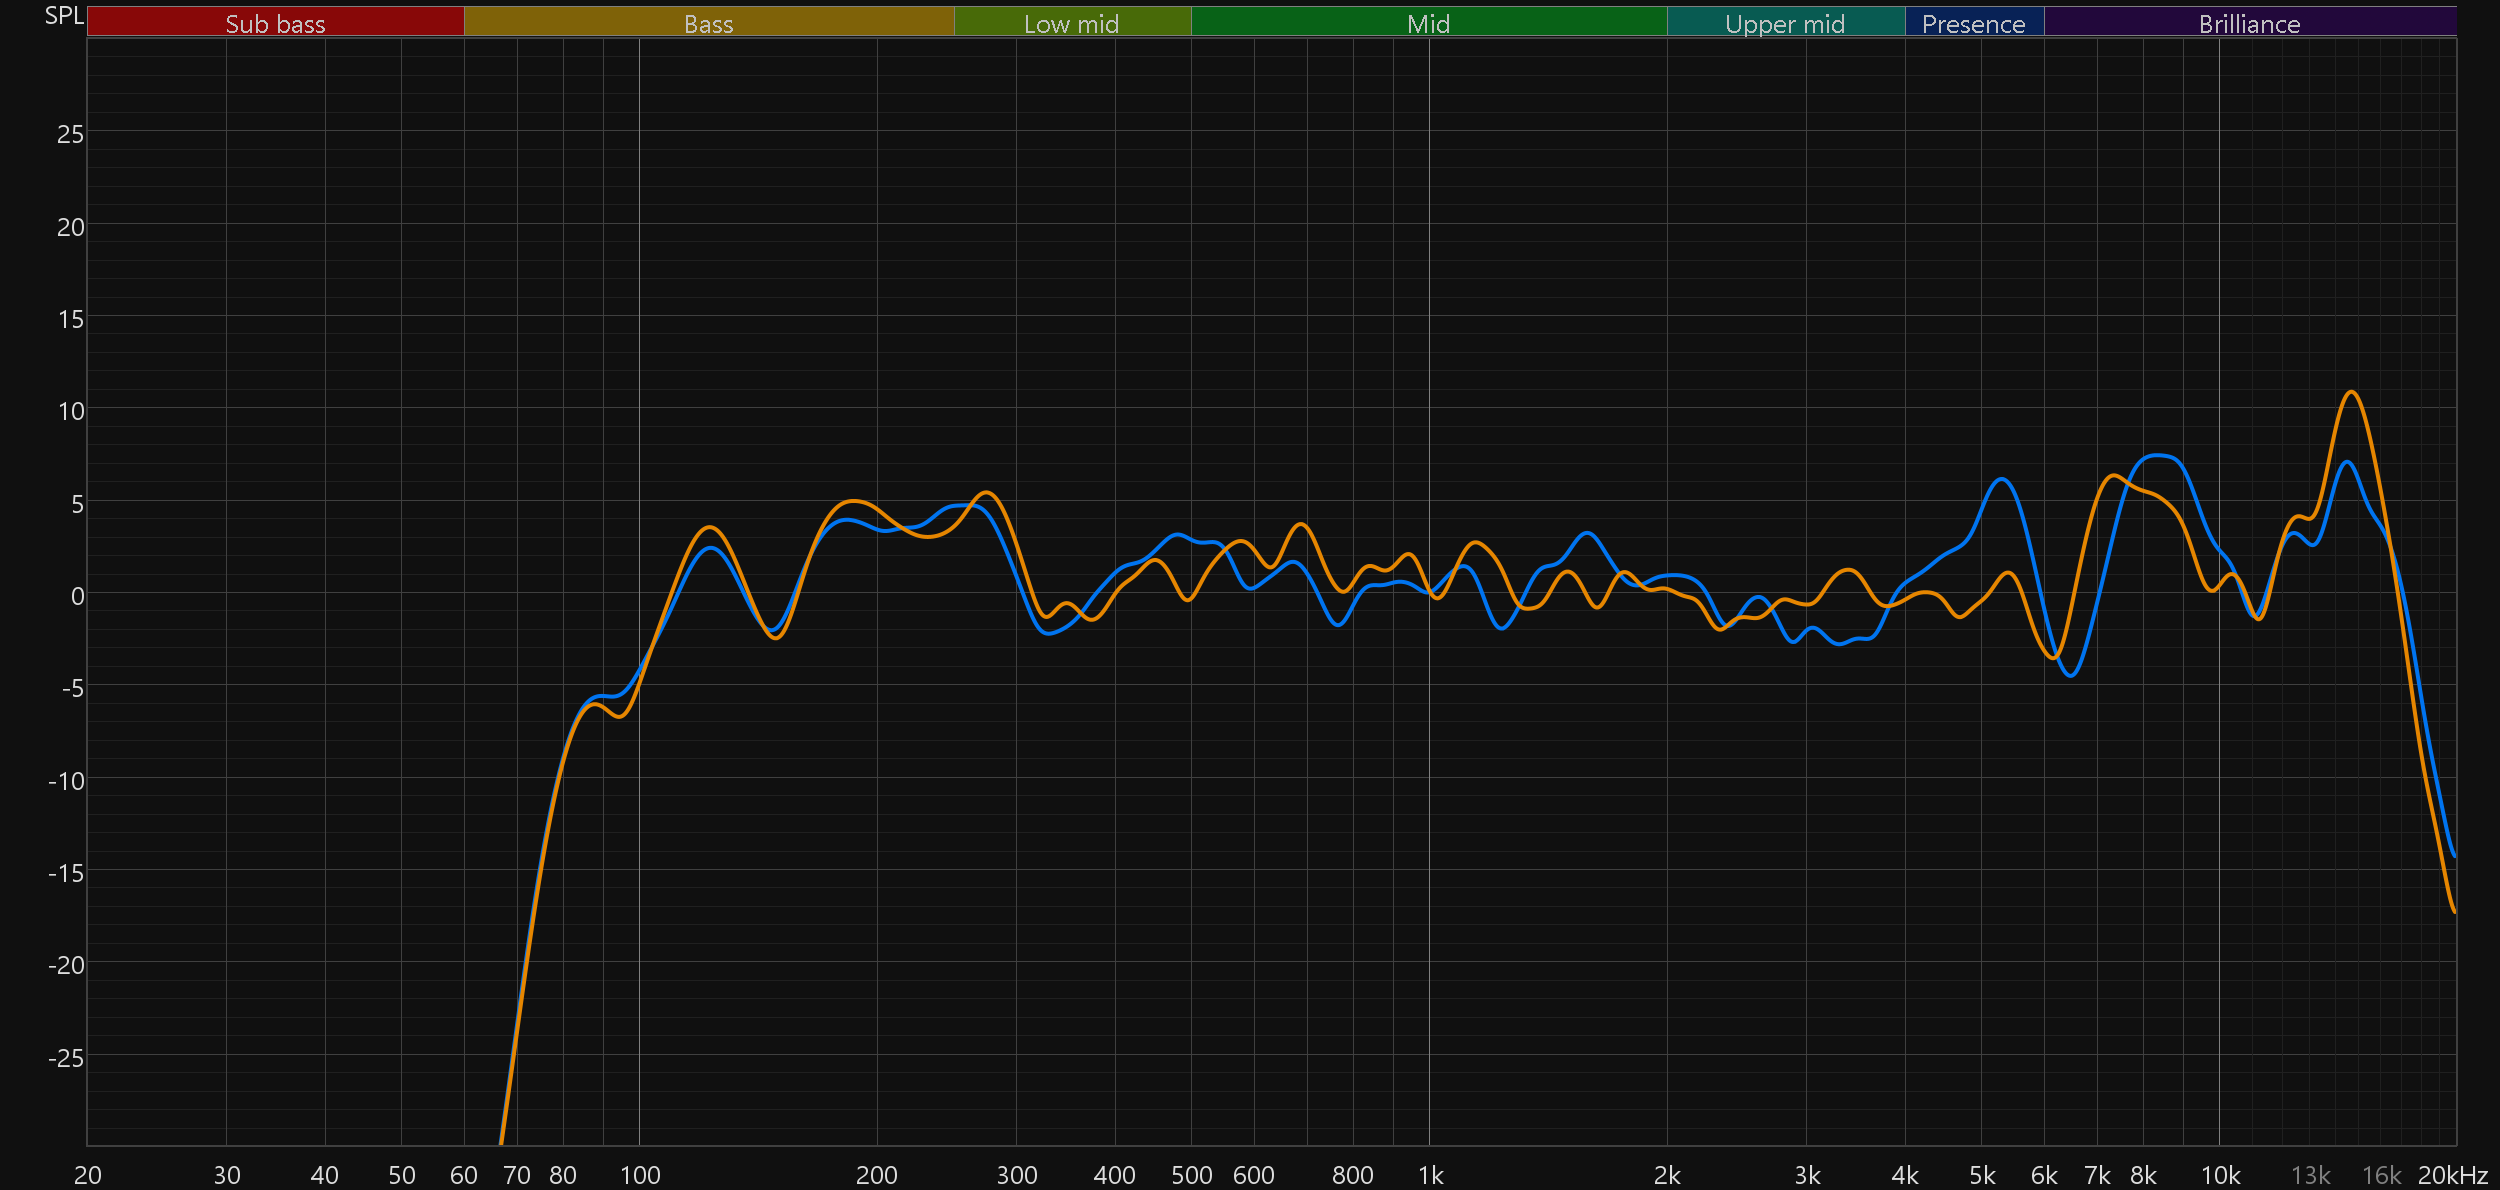Click the 0 dB level label
This screenshot has width=2500, height=1190.
point(77,596)
